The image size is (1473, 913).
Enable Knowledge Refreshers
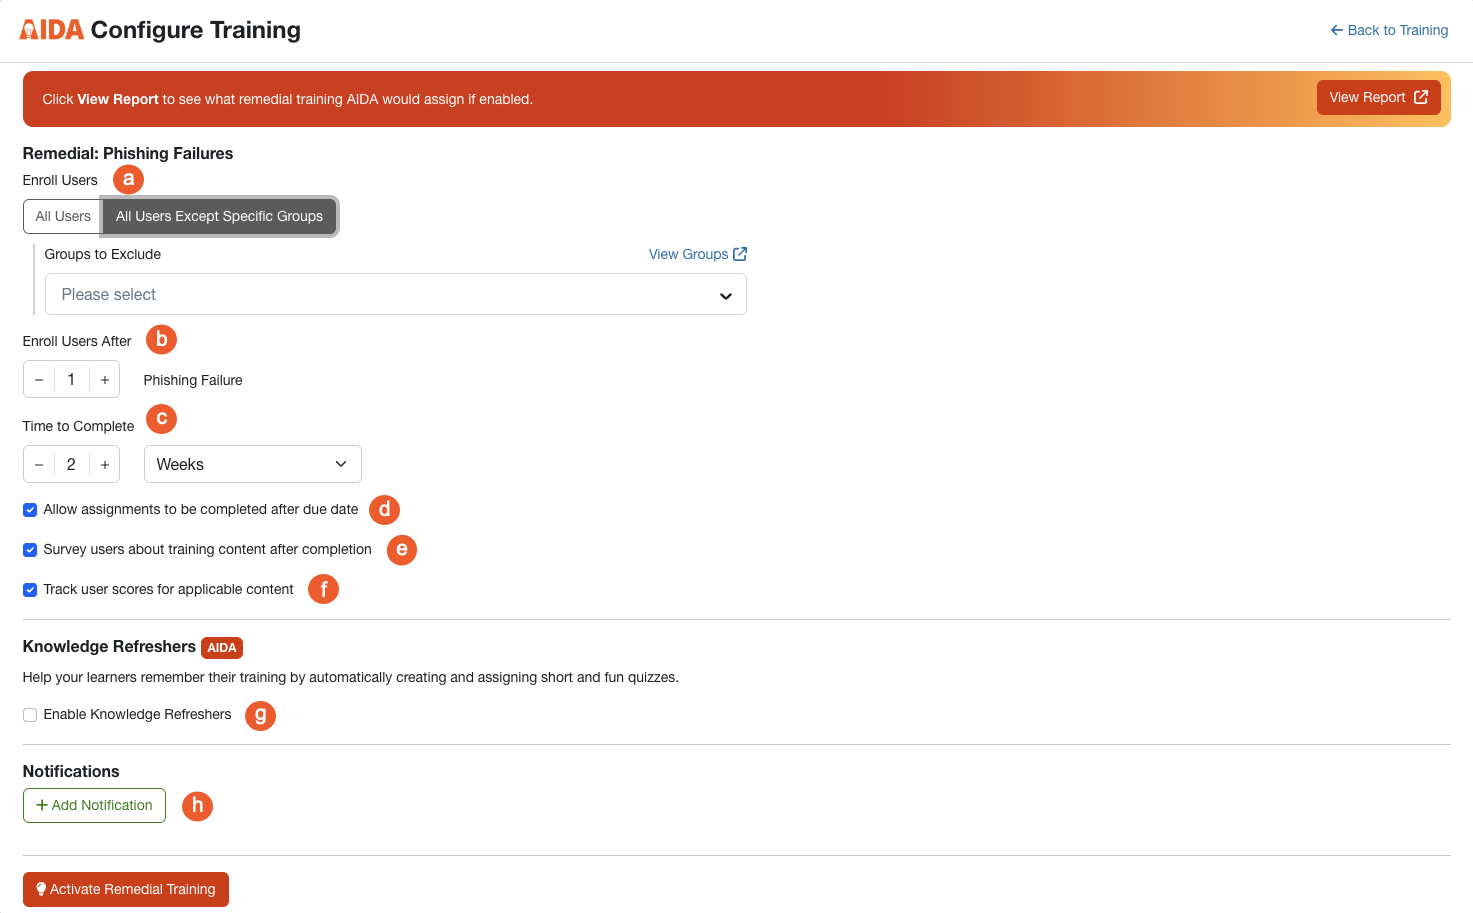29,714
